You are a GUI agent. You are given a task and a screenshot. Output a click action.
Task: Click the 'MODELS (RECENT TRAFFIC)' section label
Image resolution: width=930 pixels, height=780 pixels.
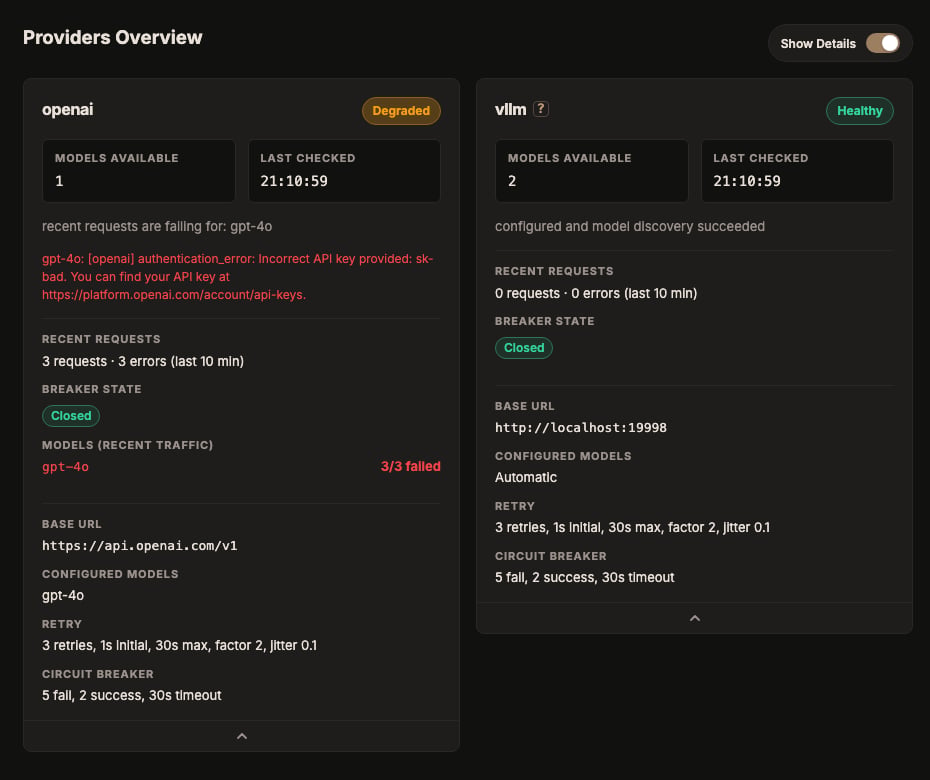(x=128, y=445)
